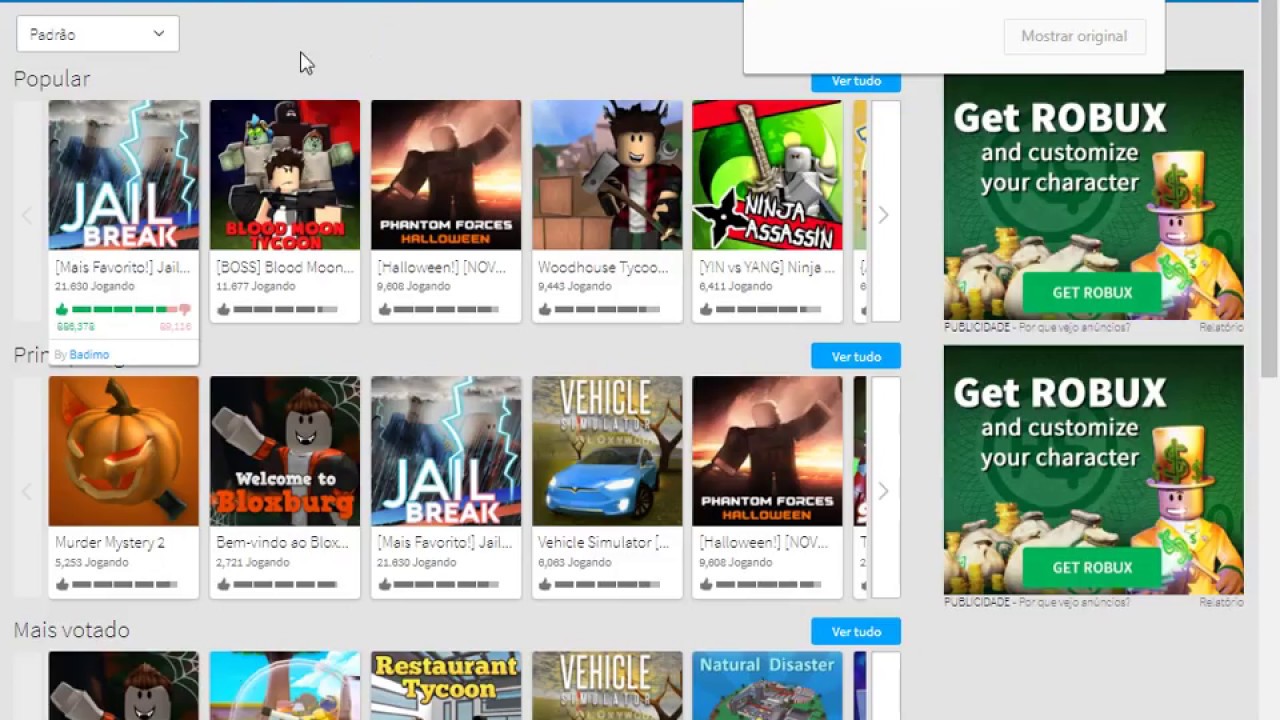Click the green thumbs-up icon on Jailbreak card
The height and width of the screenshot is (720, 1280).
[62, 310]
